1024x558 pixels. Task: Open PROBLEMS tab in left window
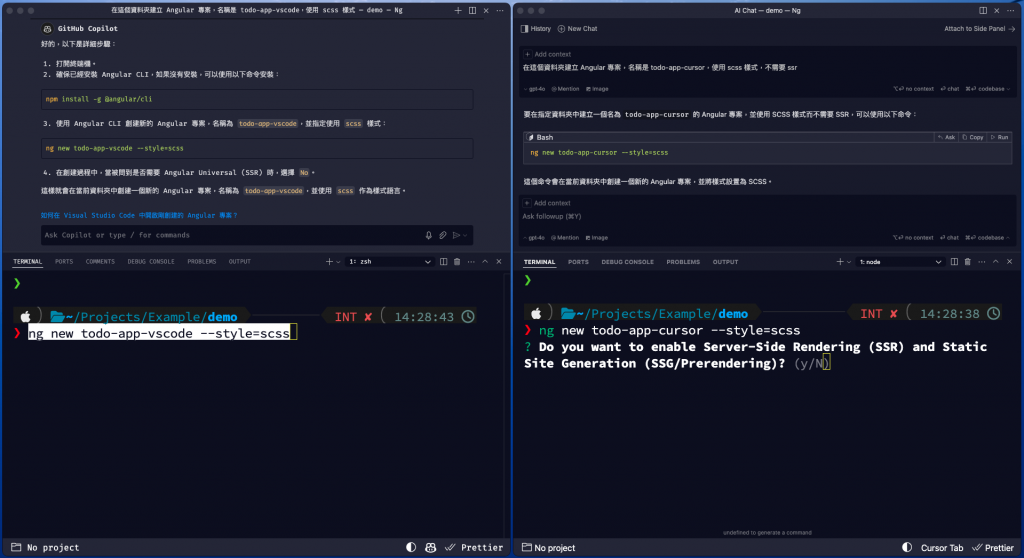tap(202, 261)
